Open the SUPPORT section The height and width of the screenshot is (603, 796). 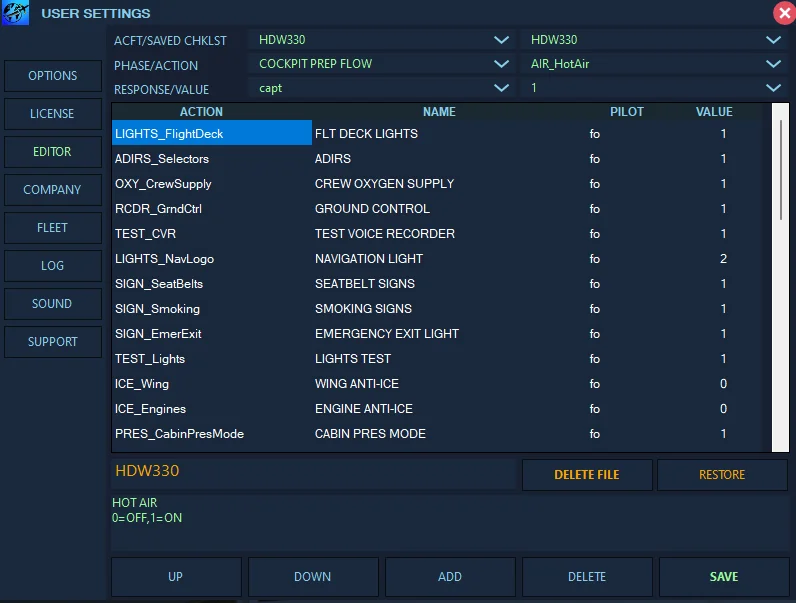(53, 342)
